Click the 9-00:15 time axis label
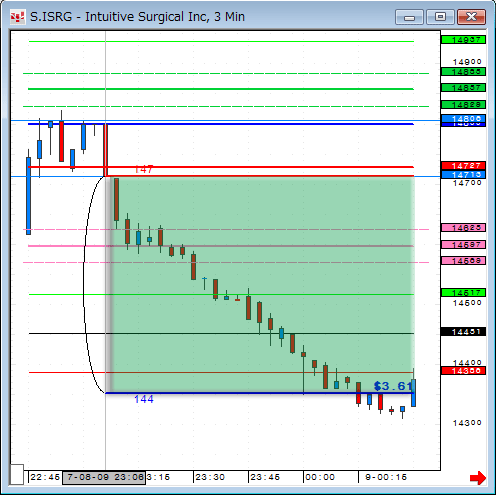 point(386,477)
